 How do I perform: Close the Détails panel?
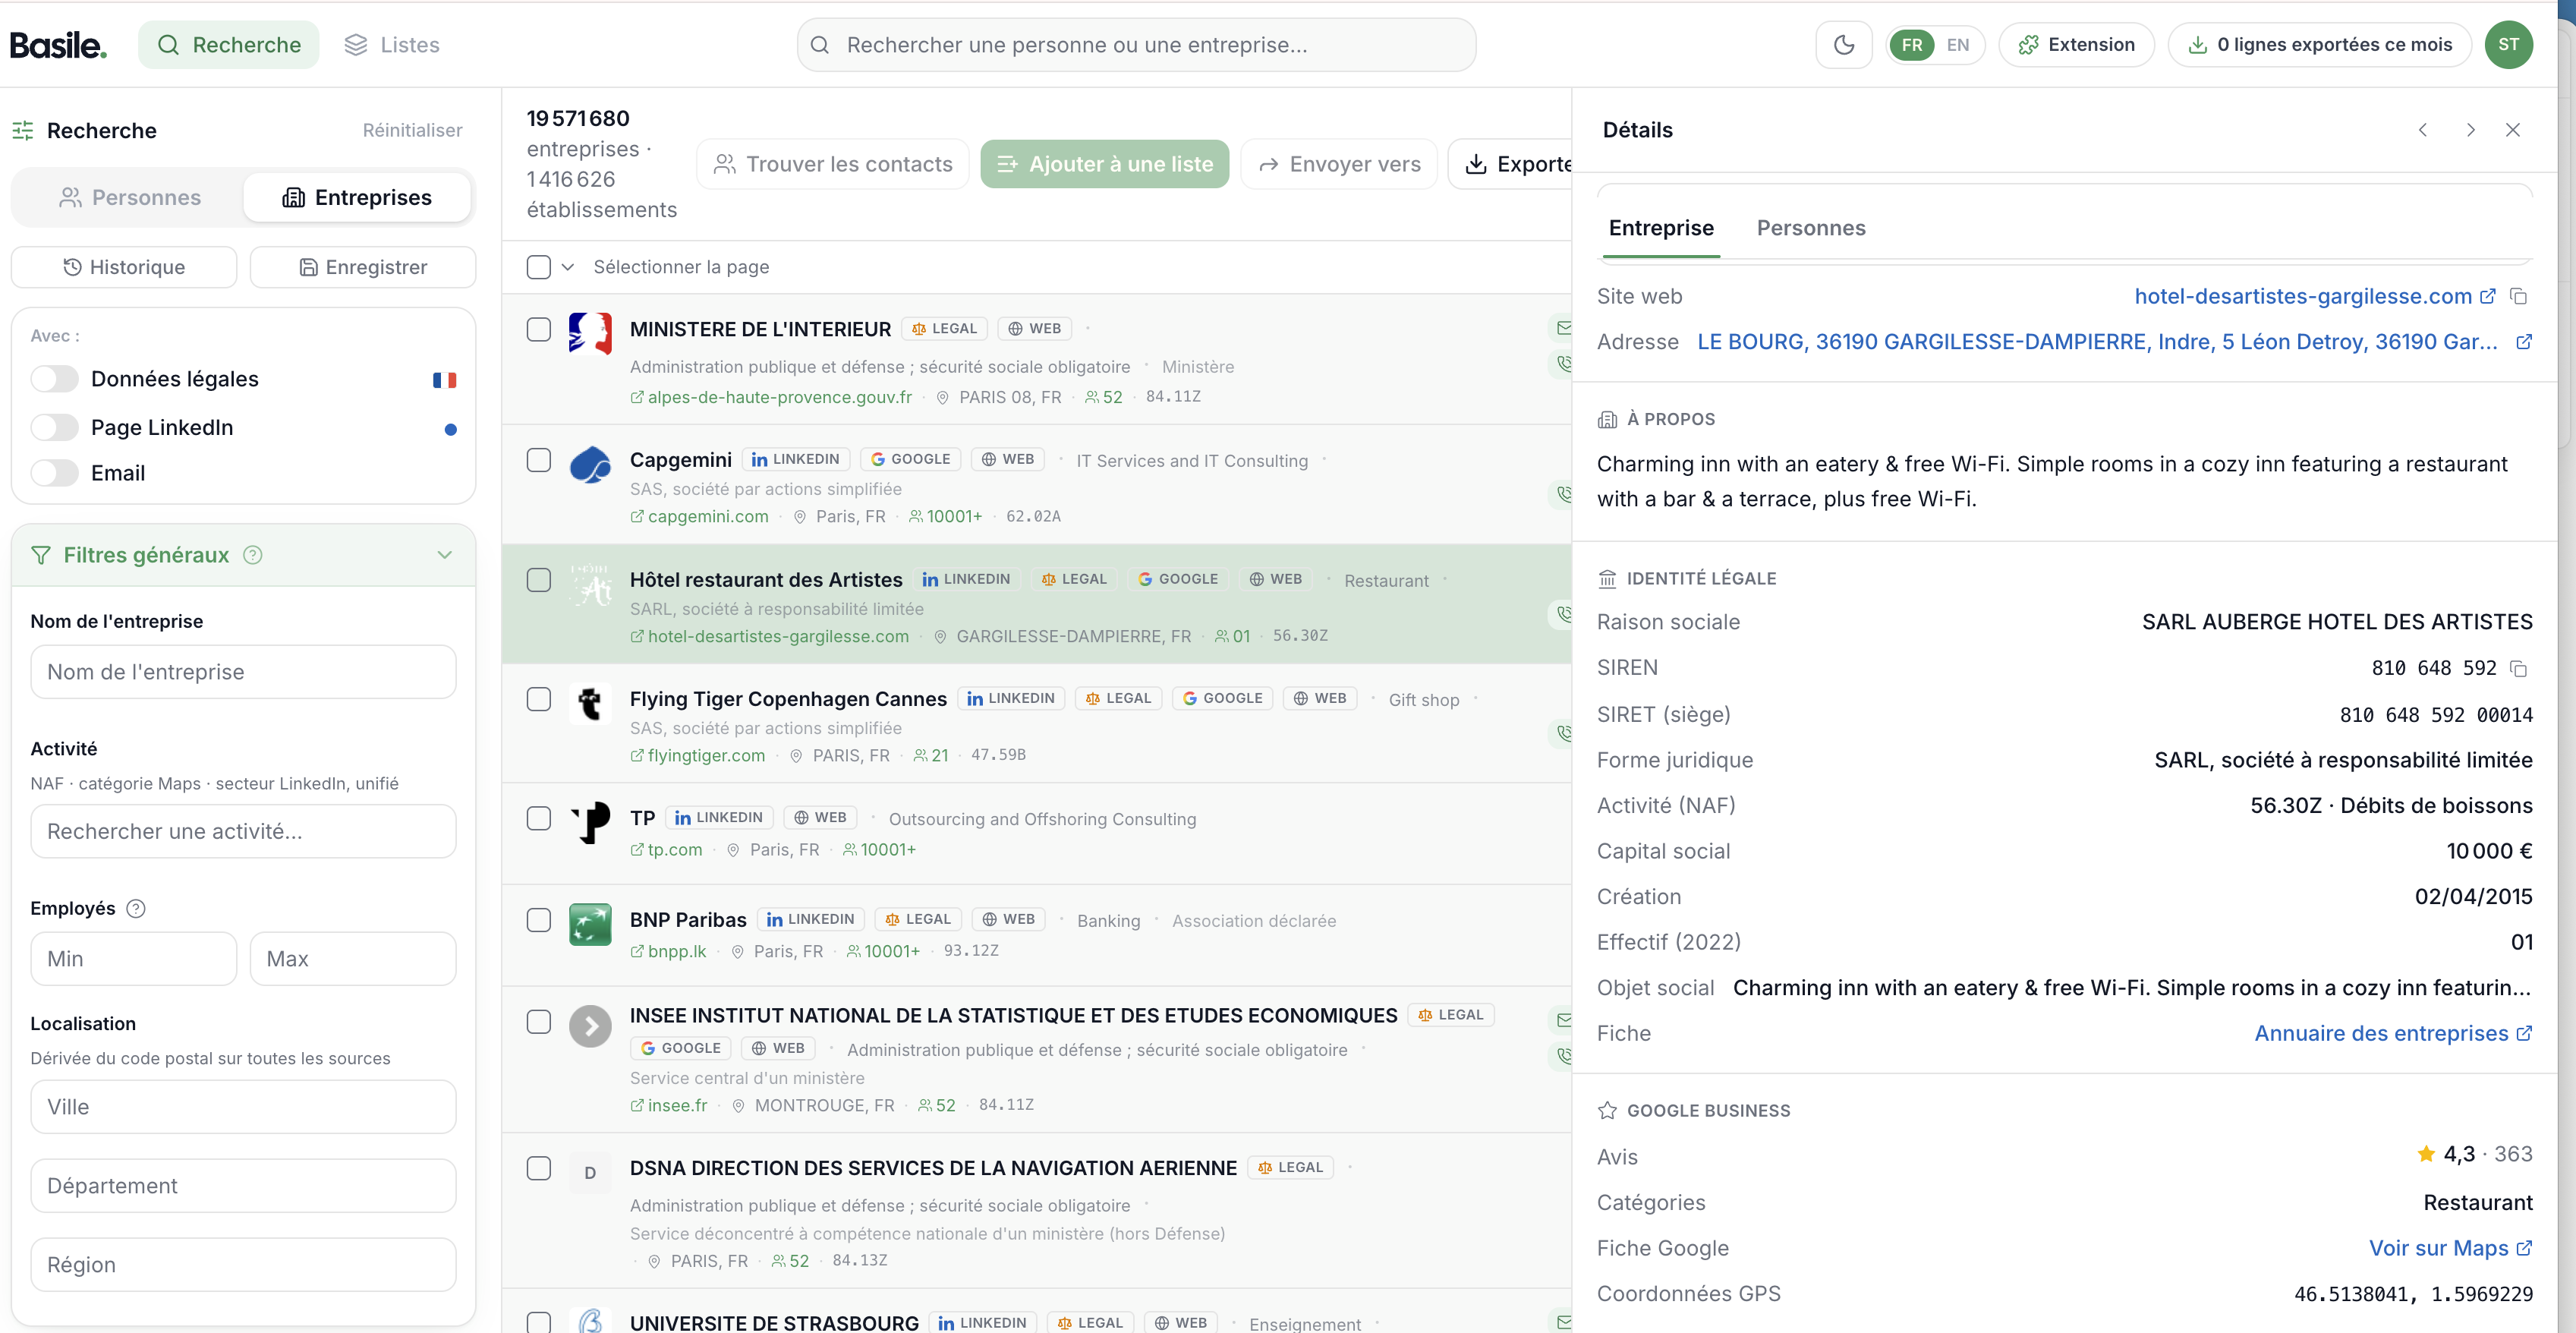2512,130
